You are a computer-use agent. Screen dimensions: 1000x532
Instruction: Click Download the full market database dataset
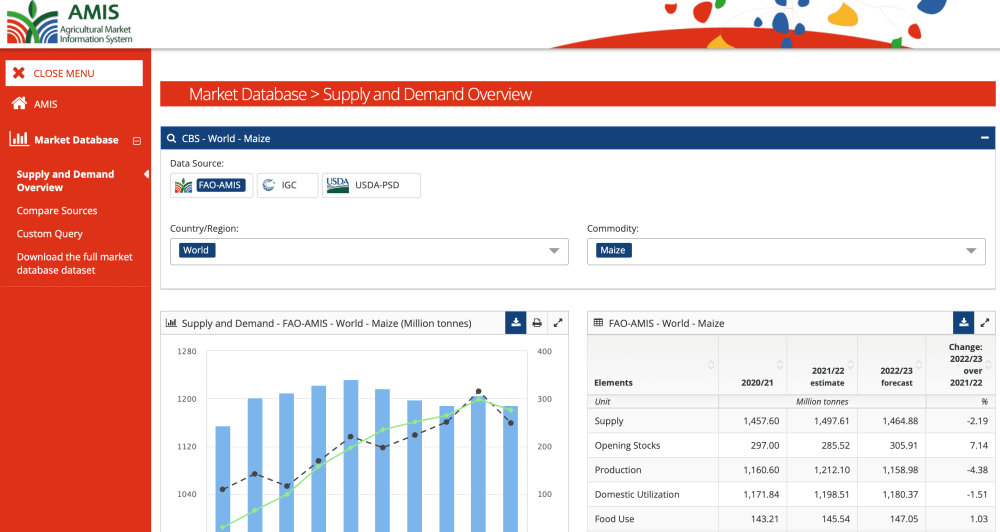pyautogui.click(x=74, y=263)
